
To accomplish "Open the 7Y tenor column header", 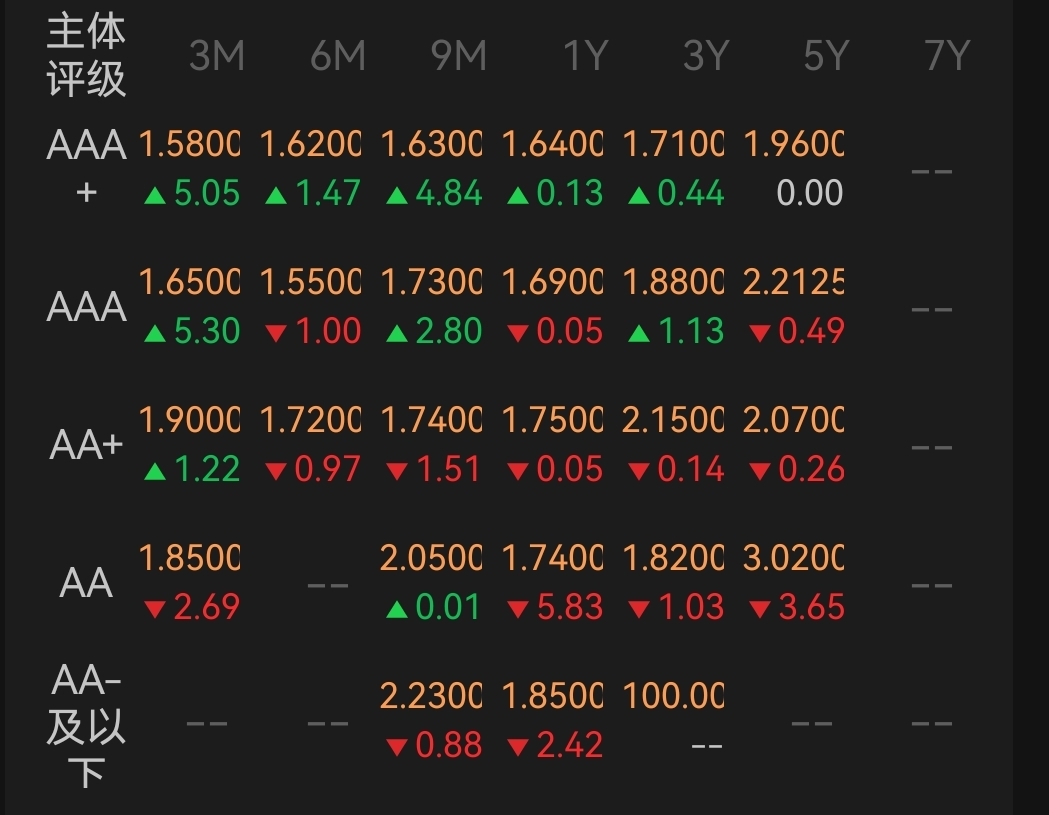I will 946,57.
